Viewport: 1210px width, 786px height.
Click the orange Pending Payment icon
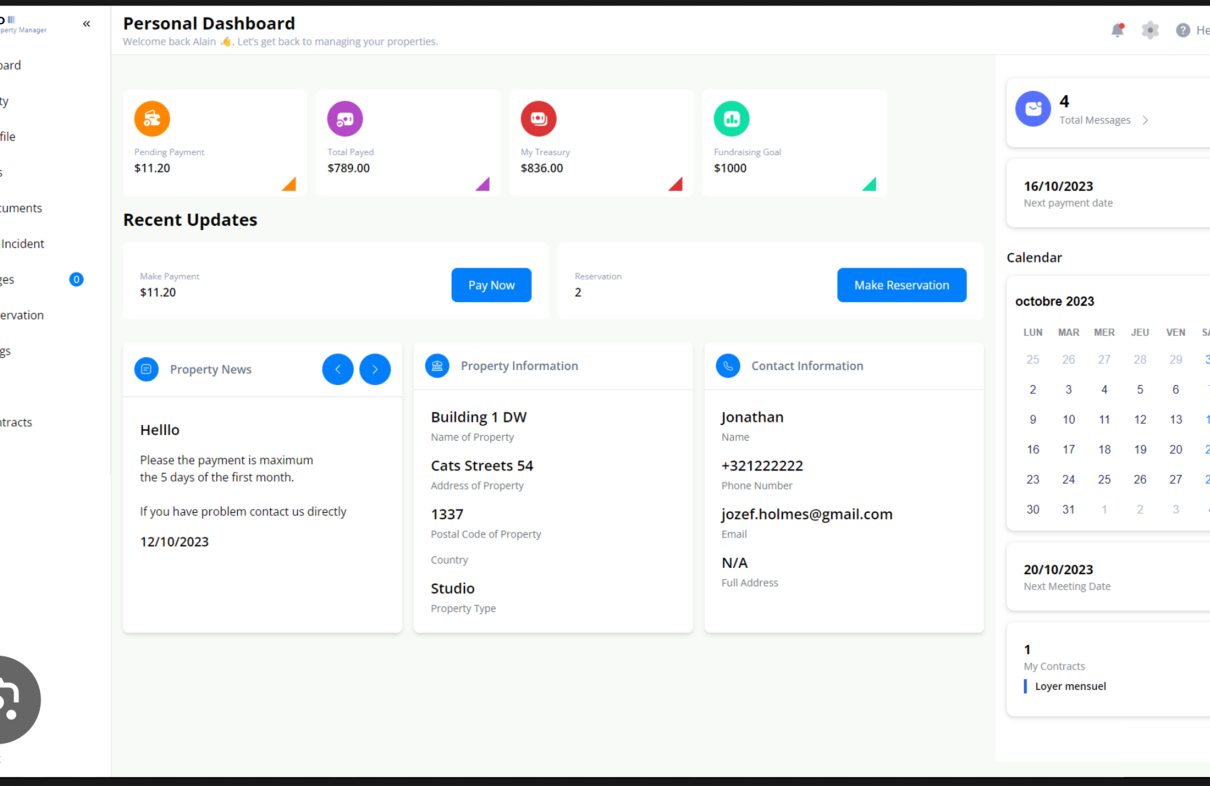152,119
